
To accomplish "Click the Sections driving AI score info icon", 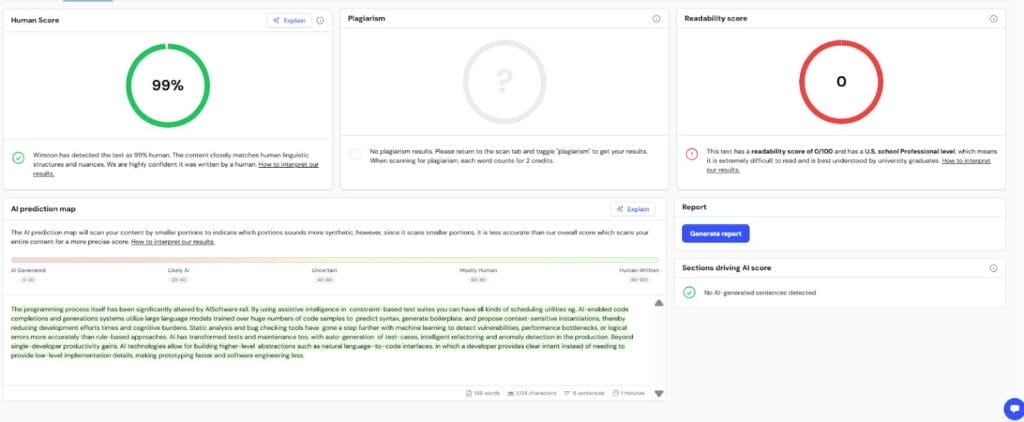I will point(992,268).
